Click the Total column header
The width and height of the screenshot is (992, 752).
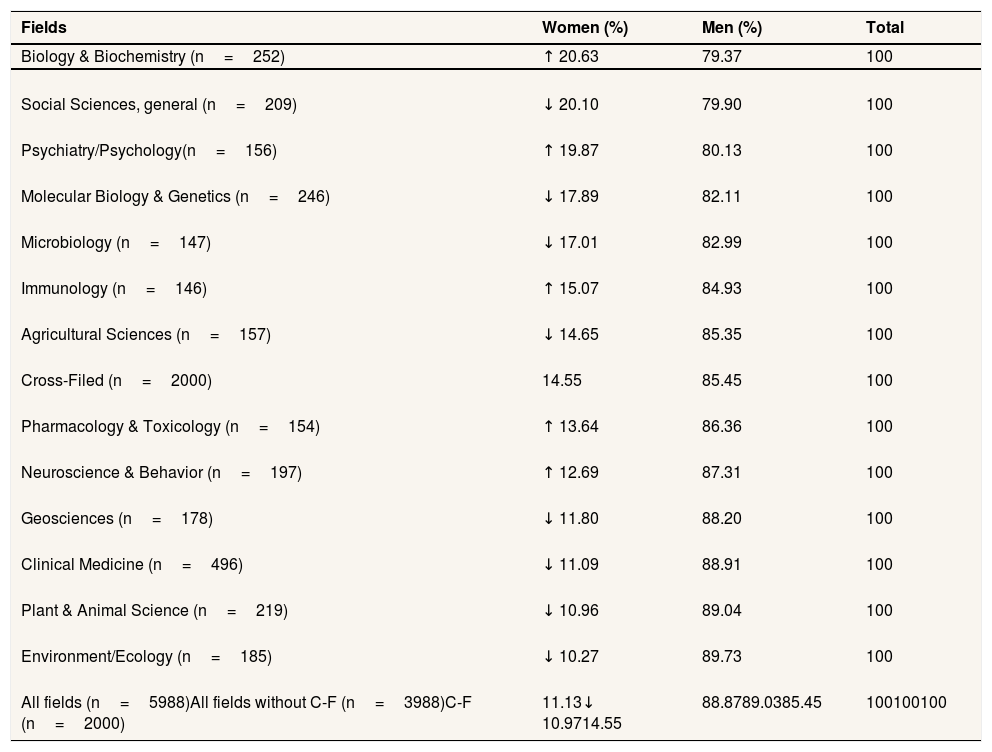(884, 28)
